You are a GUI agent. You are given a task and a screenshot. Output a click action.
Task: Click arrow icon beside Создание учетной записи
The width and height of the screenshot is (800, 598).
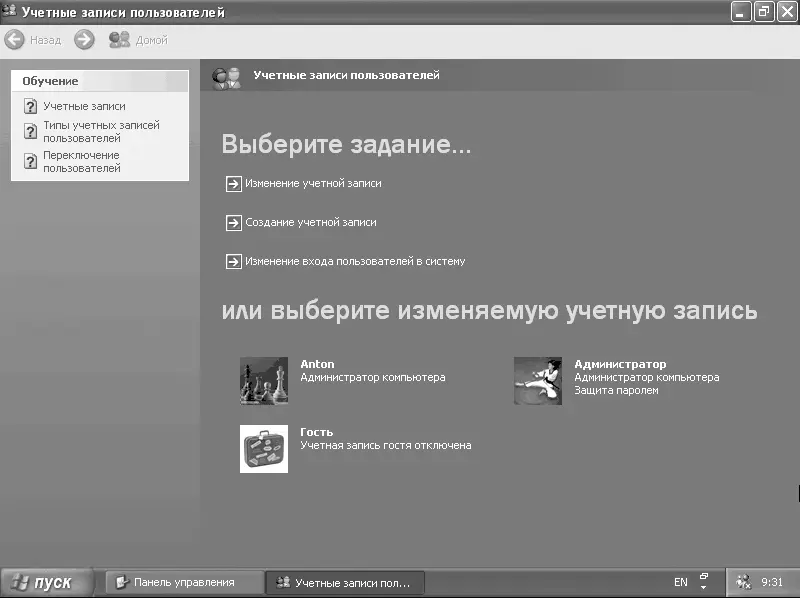click(x=233, y=222)
